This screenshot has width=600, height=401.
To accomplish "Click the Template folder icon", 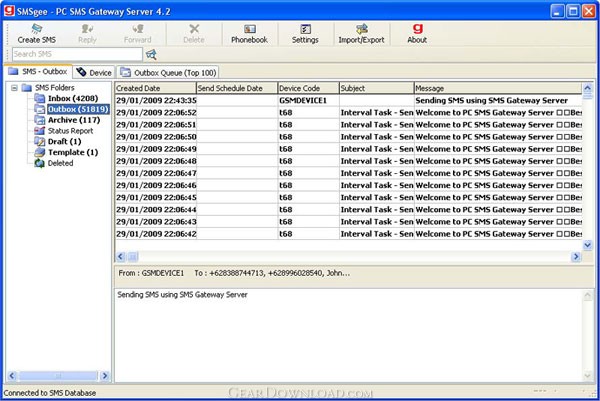I will pyautogui.click(x=40, y=152).
